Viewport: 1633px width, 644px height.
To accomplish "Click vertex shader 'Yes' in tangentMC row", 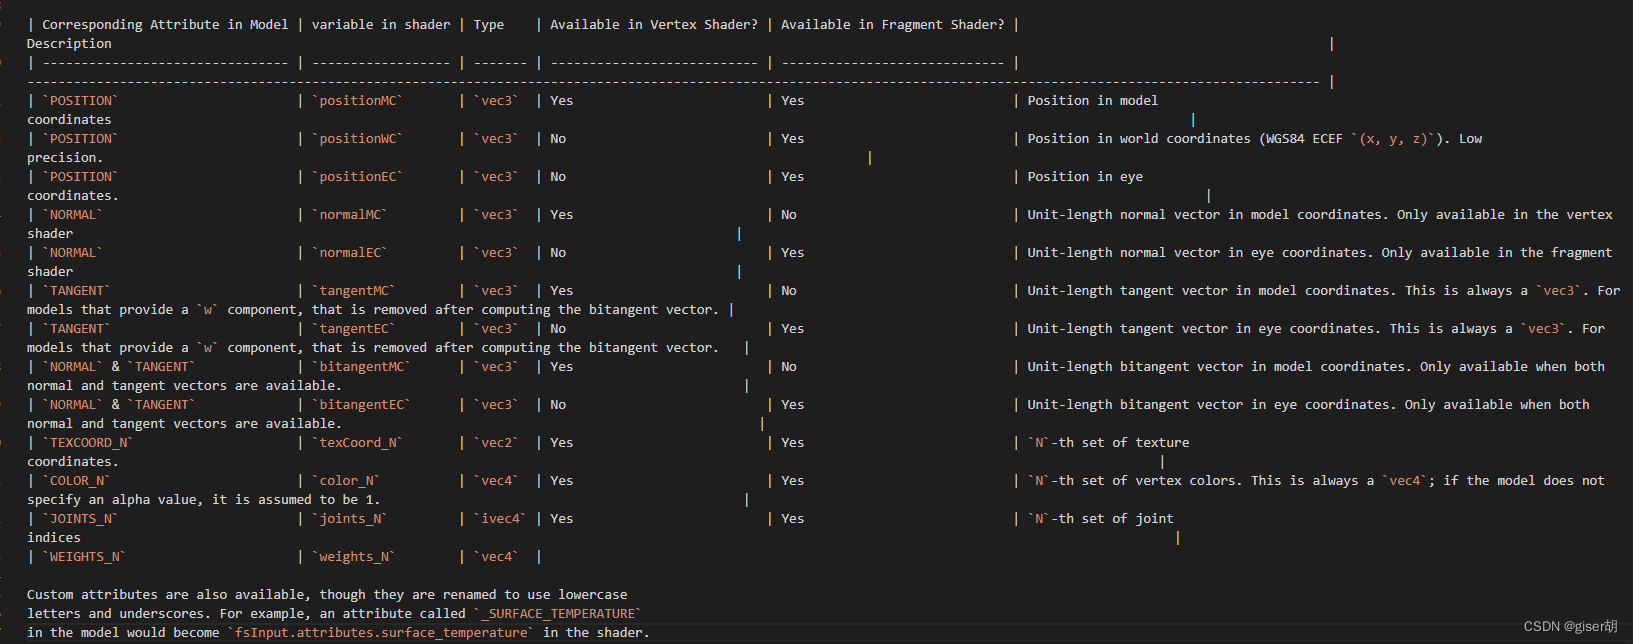I will point(562,290).
